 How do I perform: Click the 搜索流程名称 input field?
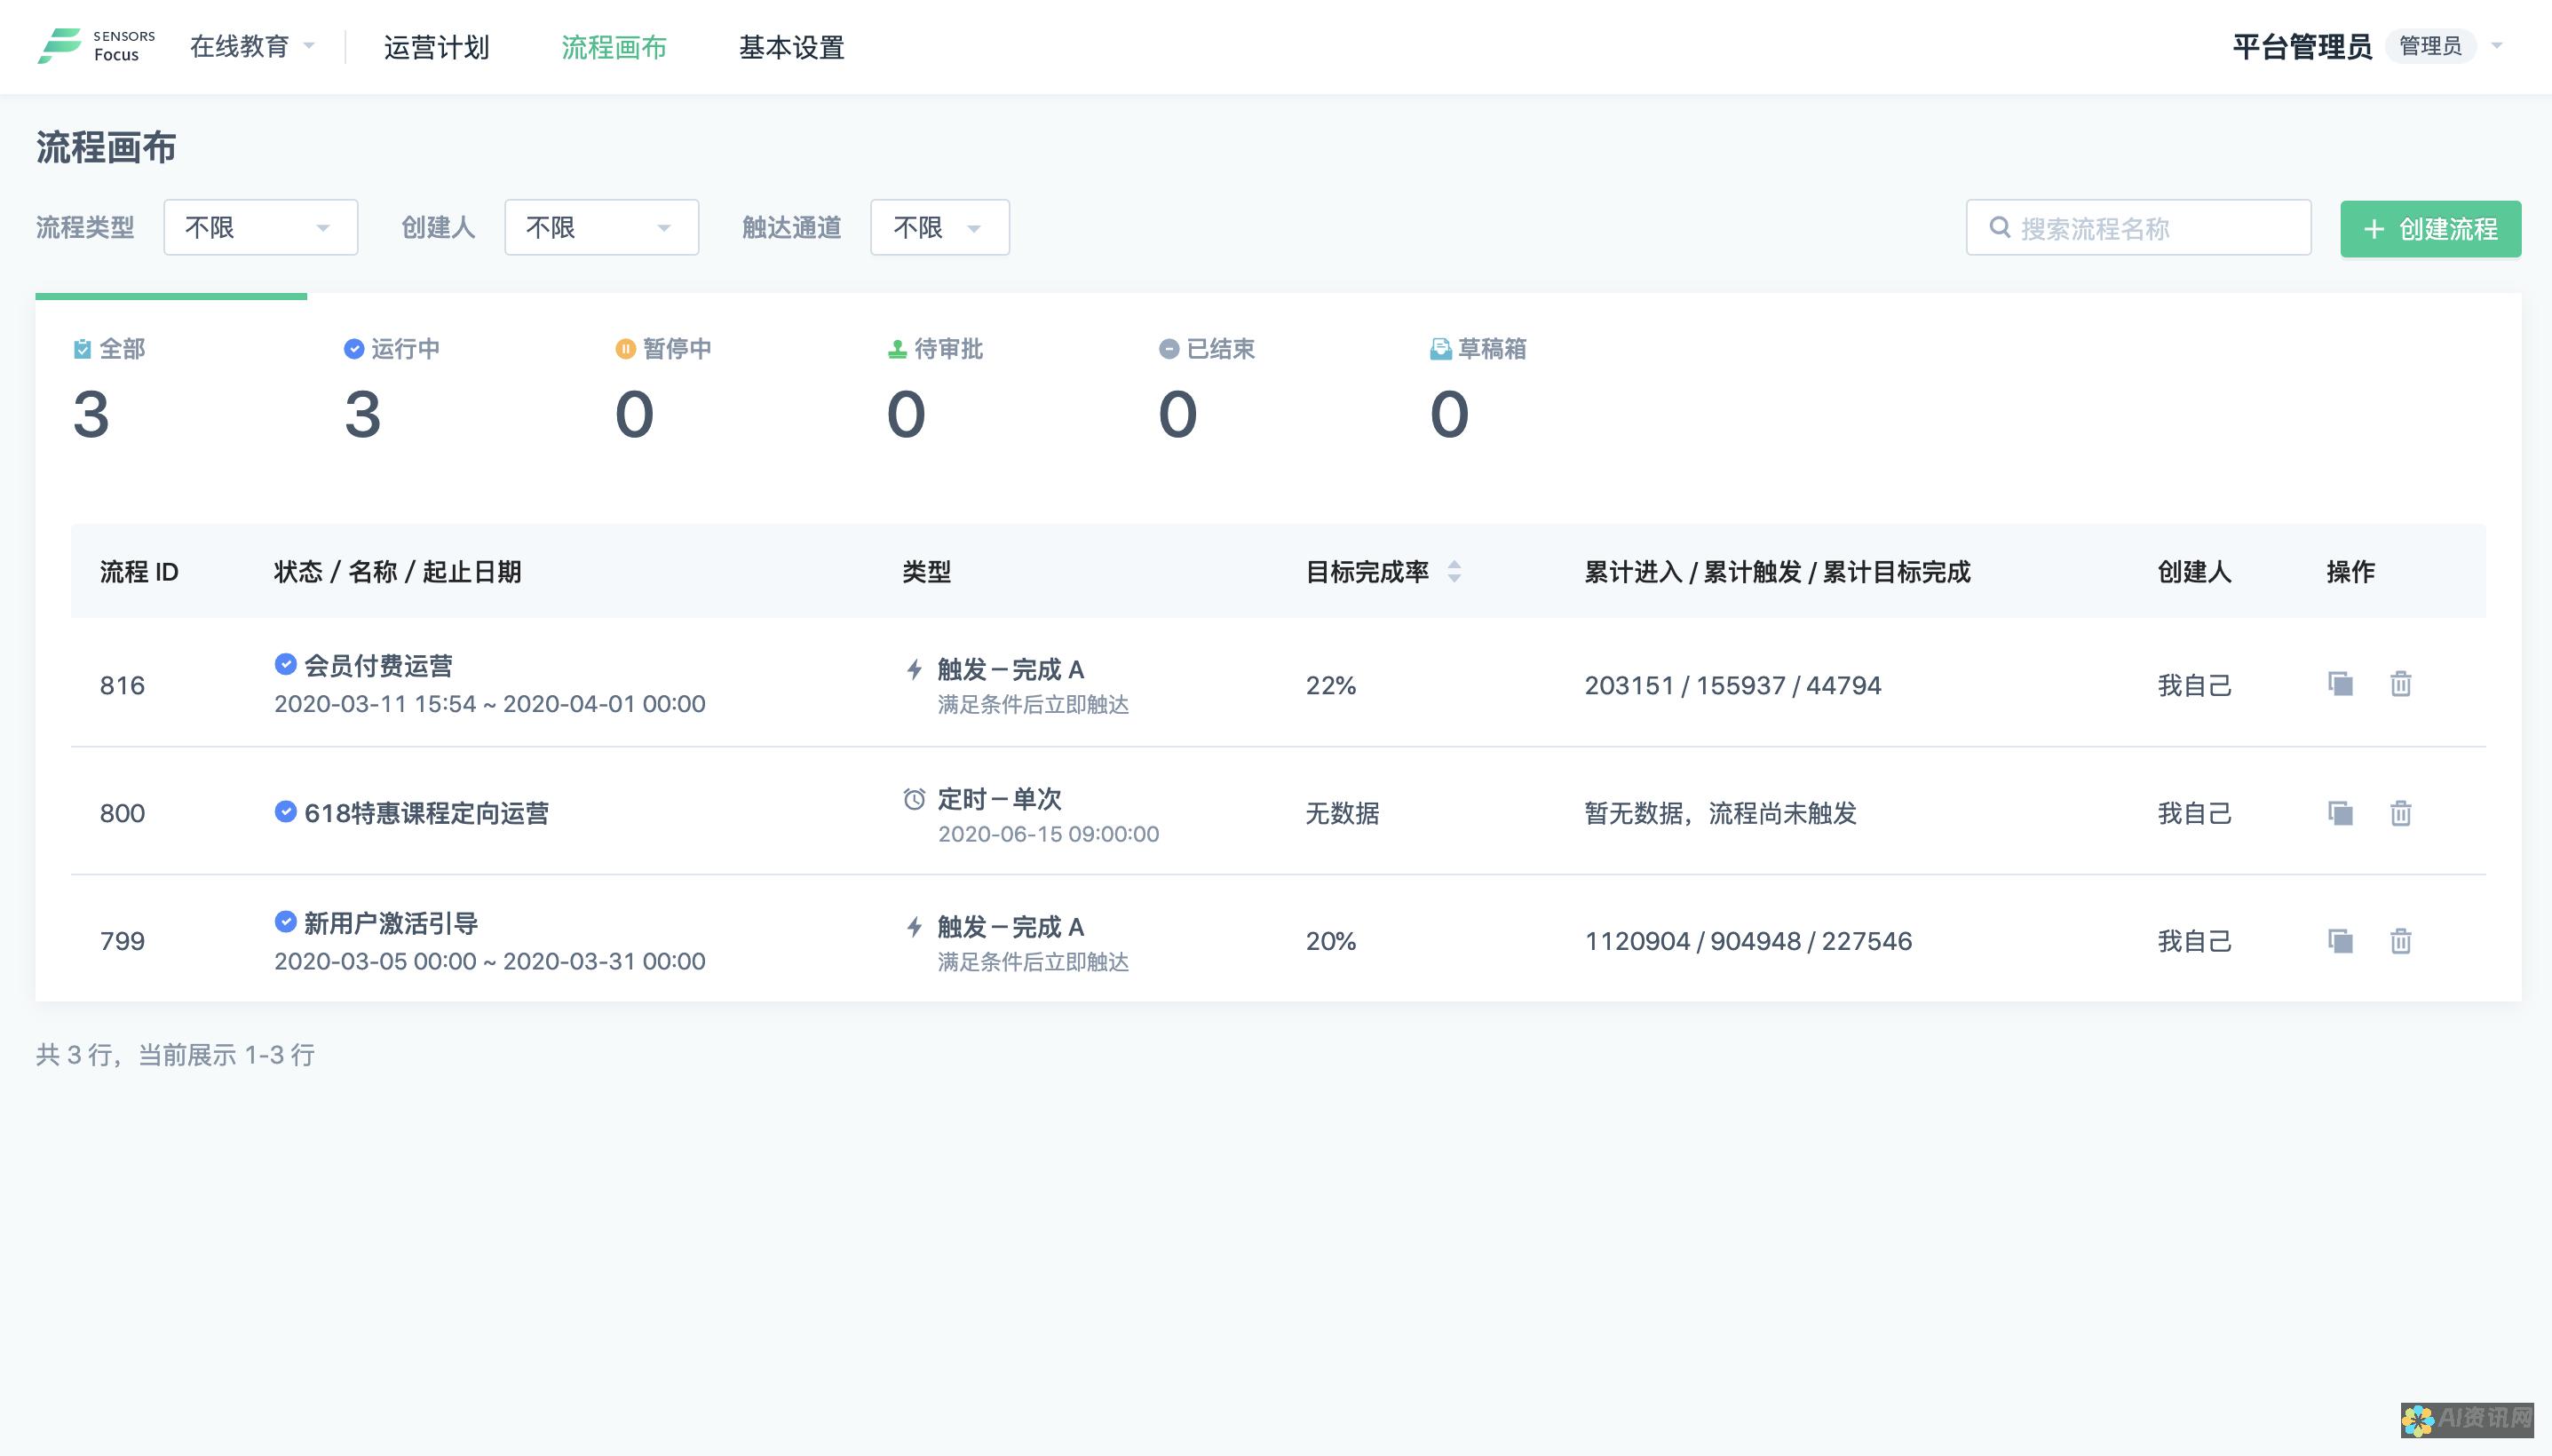(x=2138, y=226)
